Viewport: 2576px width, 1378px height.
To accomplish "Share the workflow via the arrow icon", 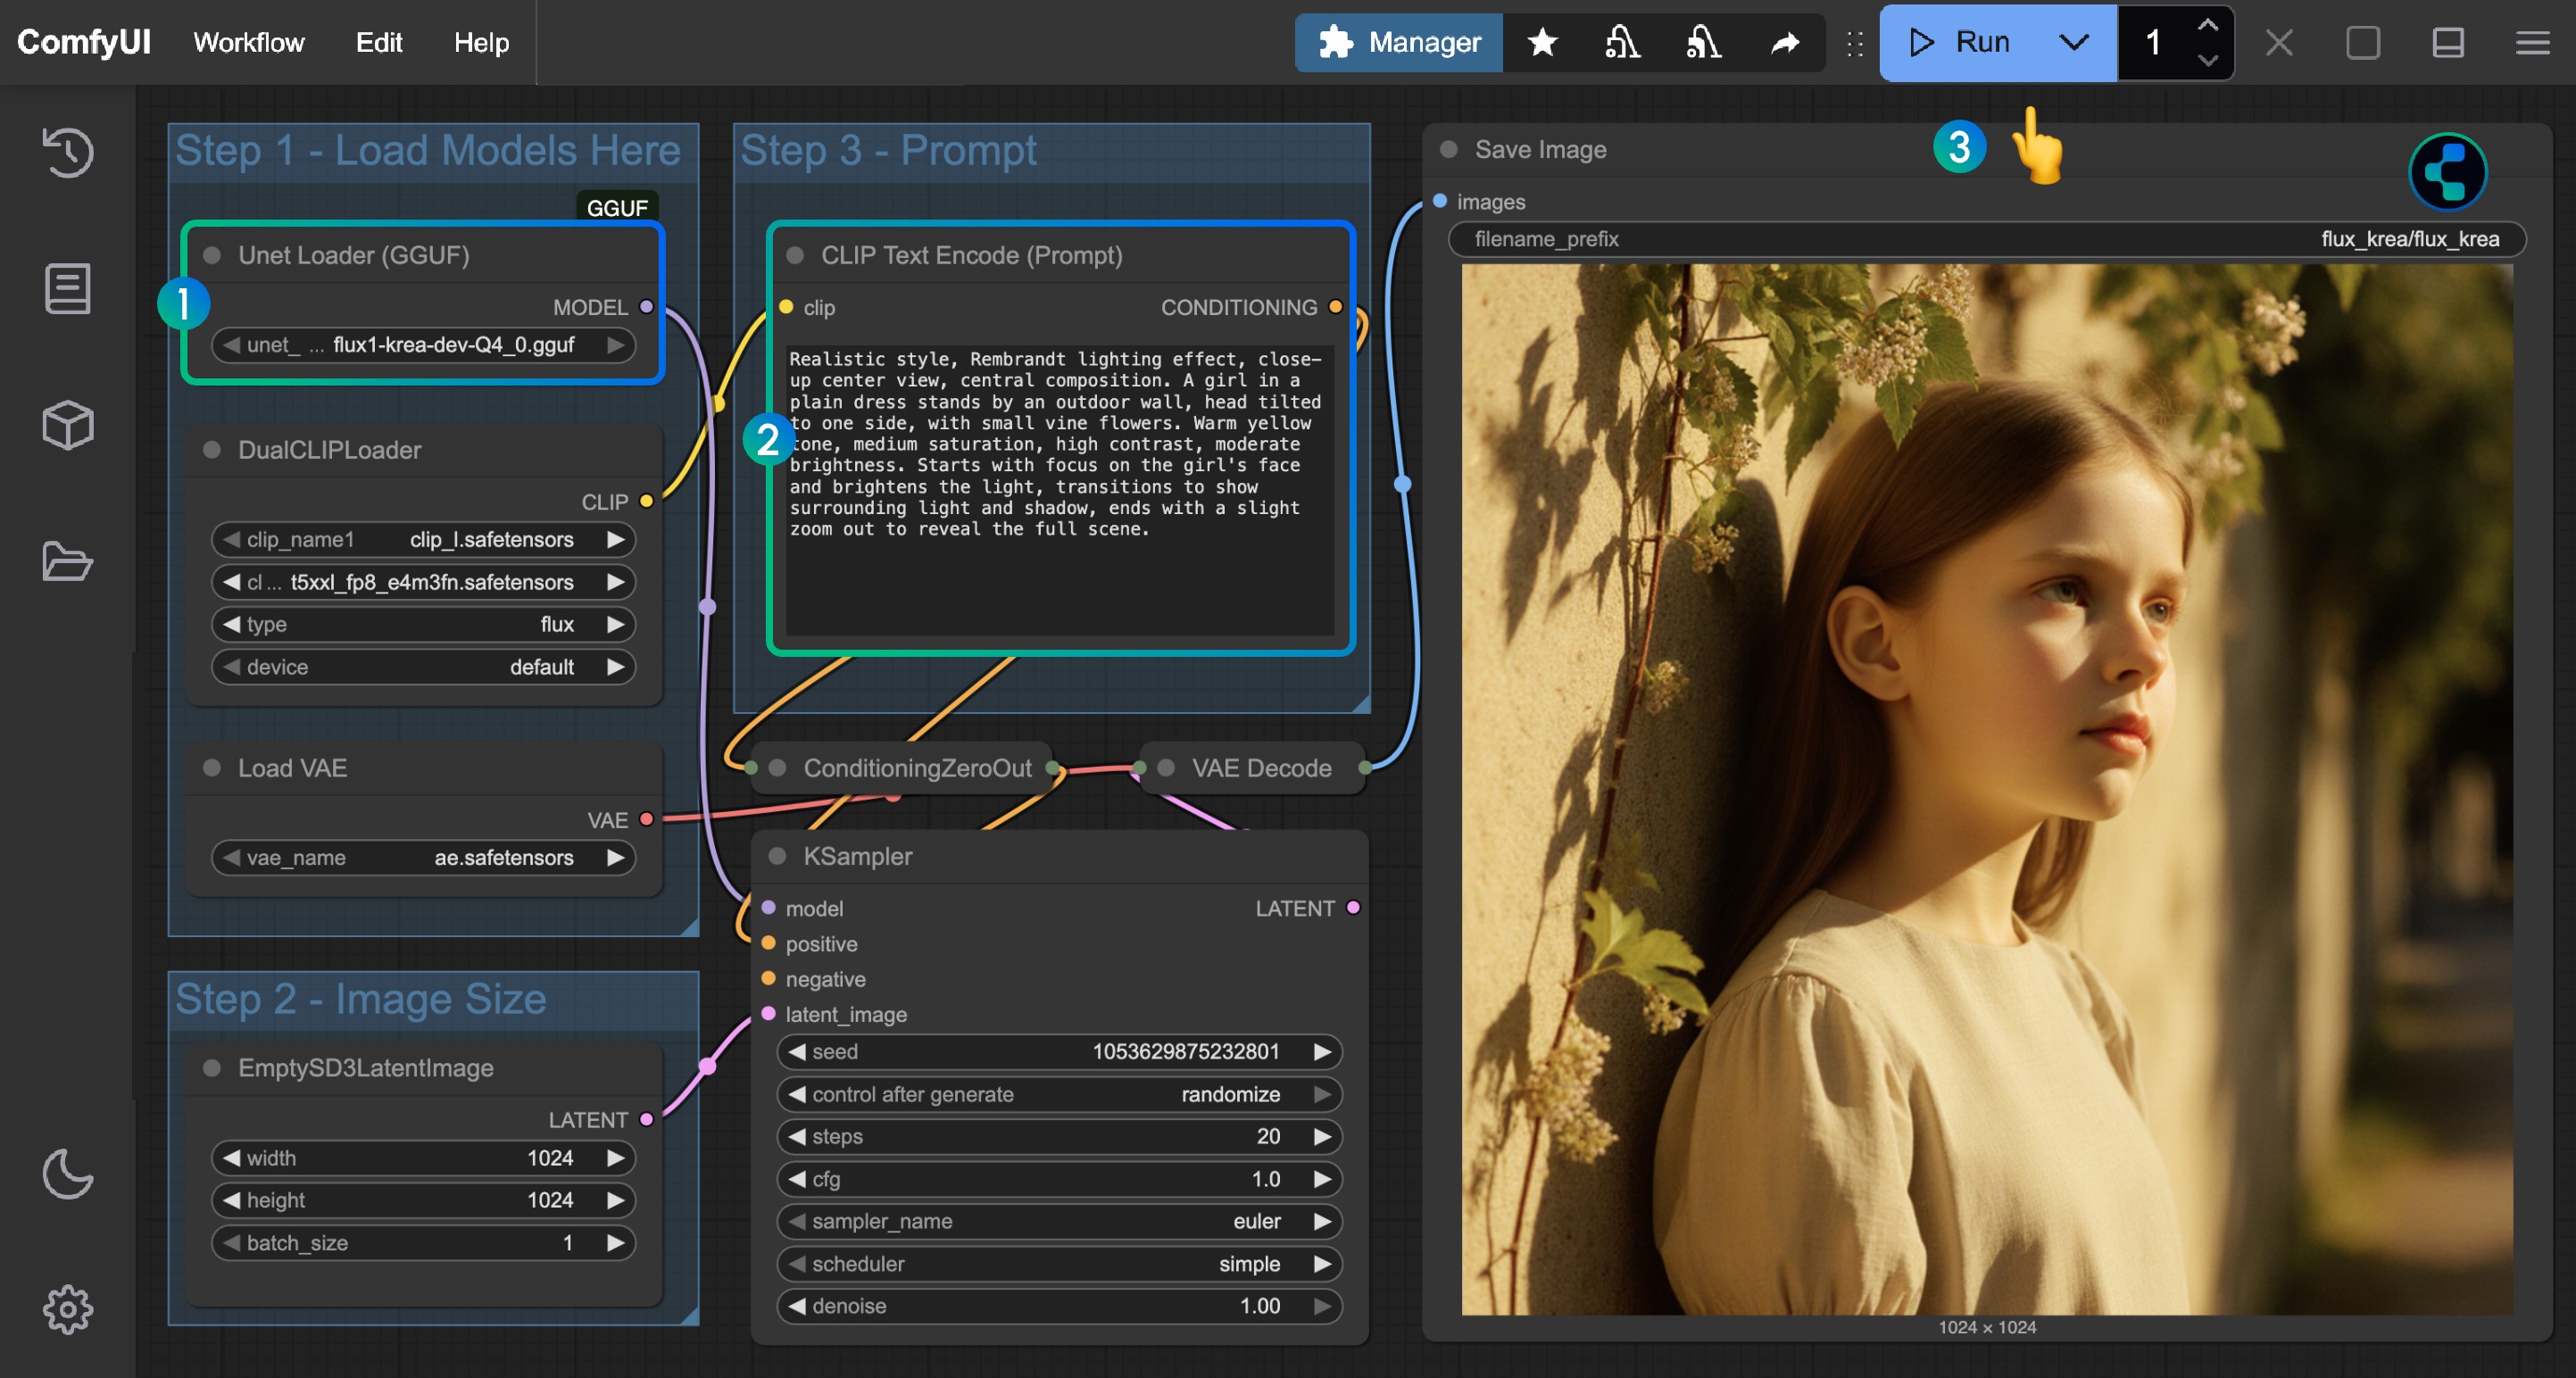I will tap(1785, 42).
